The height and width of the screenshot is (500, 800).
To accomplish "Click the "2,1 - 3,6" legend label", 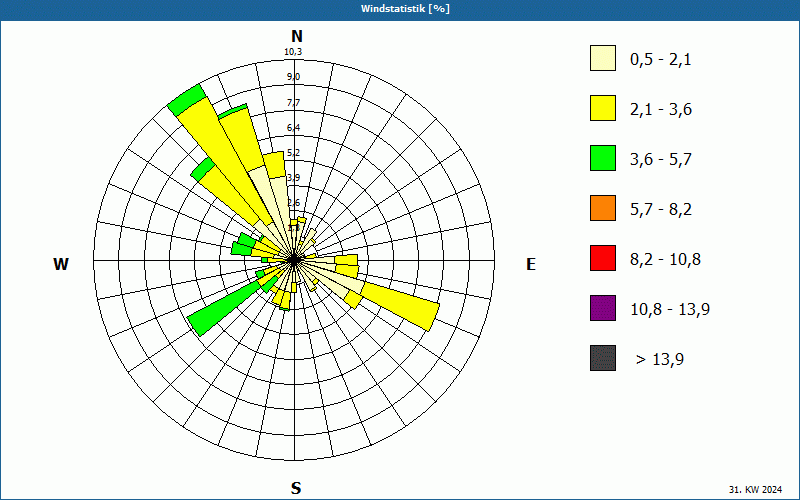I will click(x=661, y=110).
